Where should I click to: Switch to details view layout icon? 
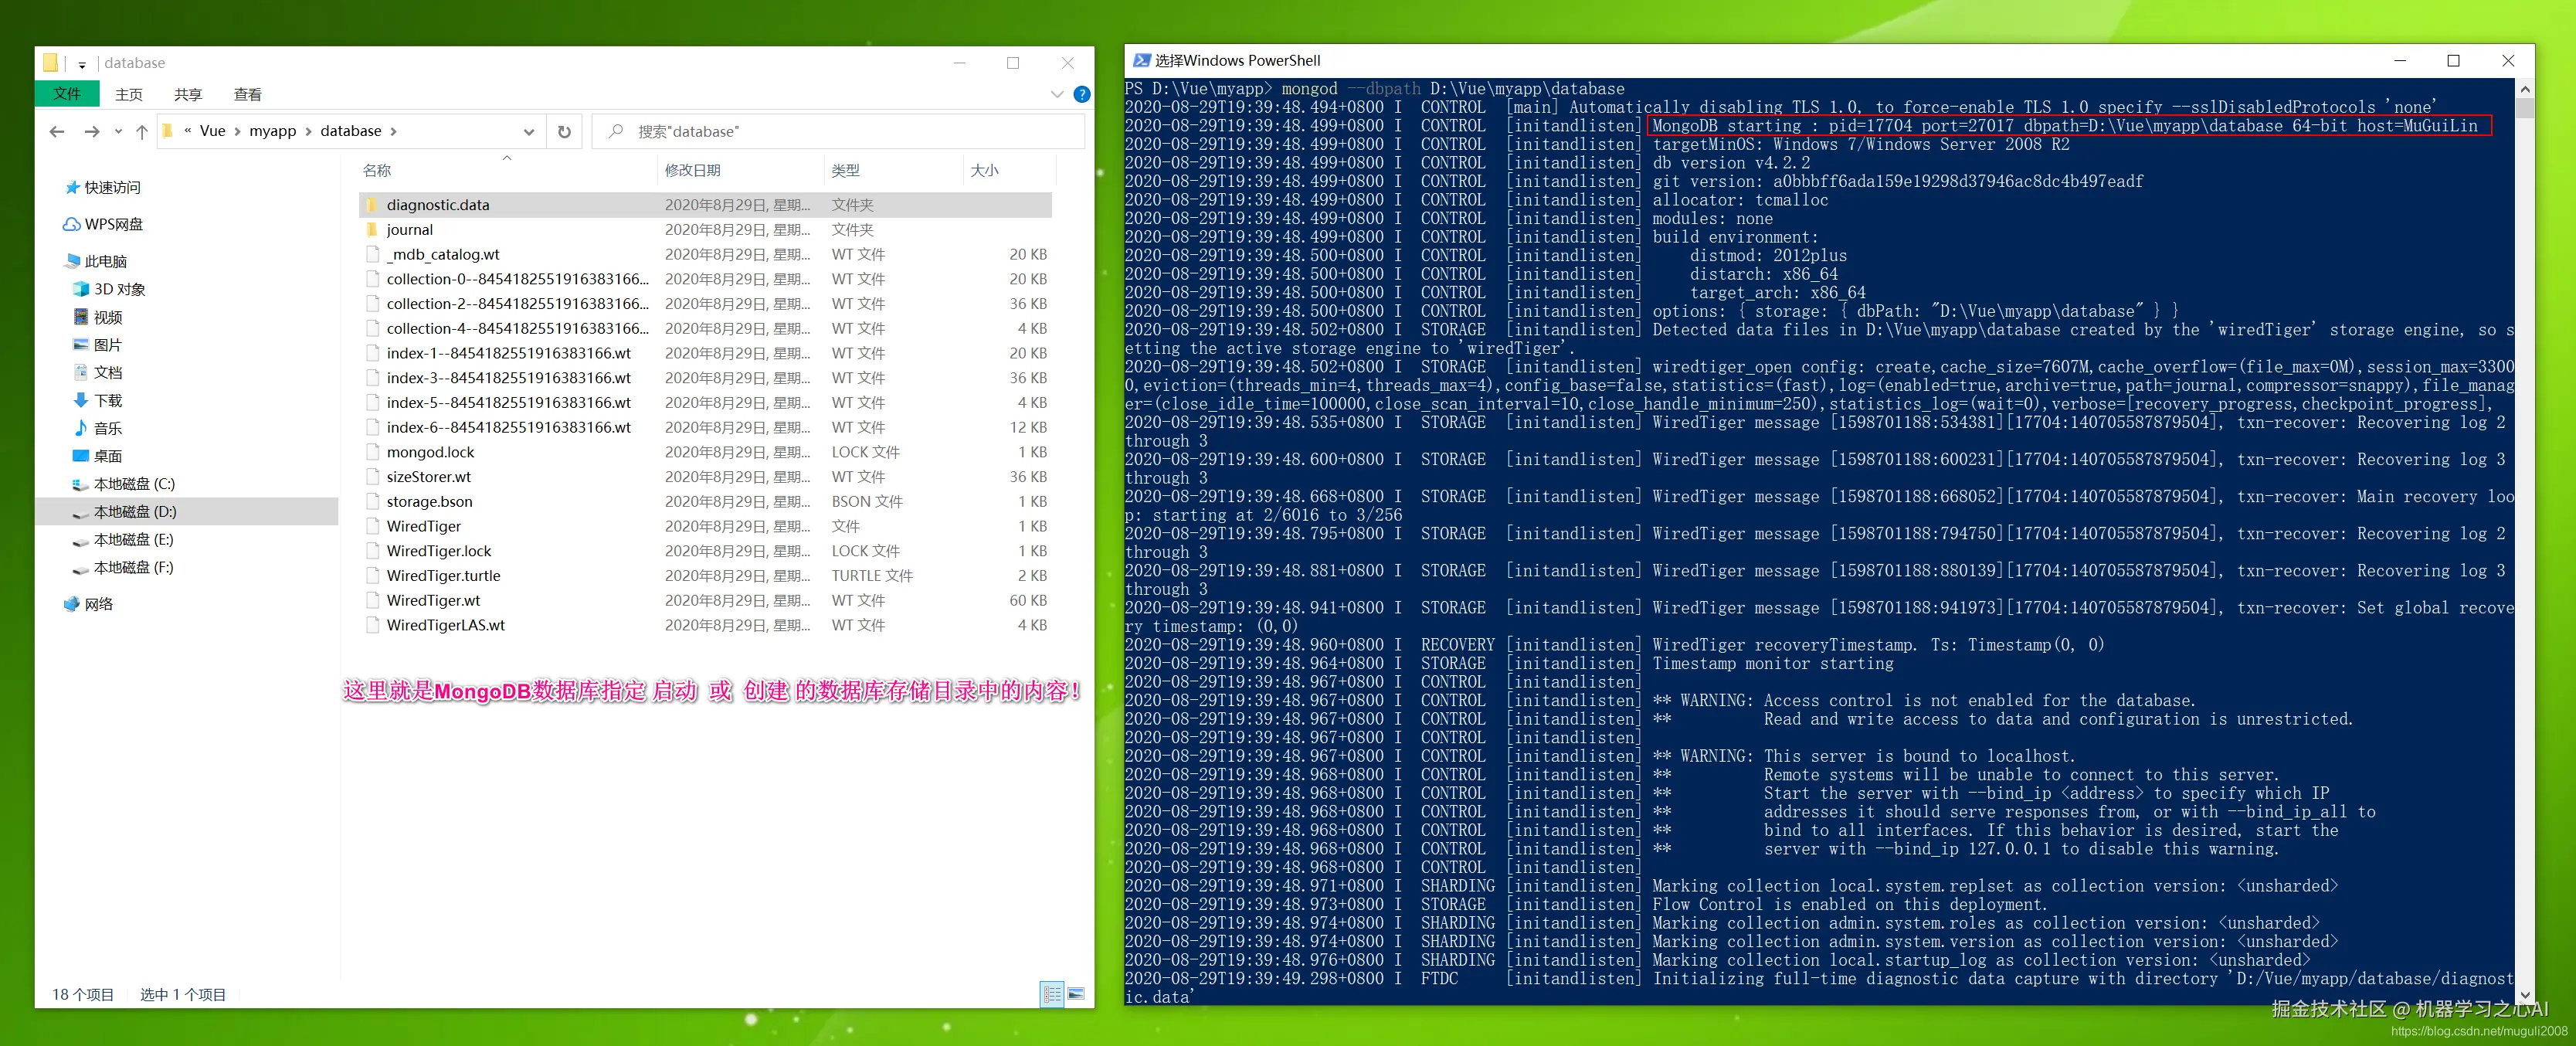(1051, 994)
